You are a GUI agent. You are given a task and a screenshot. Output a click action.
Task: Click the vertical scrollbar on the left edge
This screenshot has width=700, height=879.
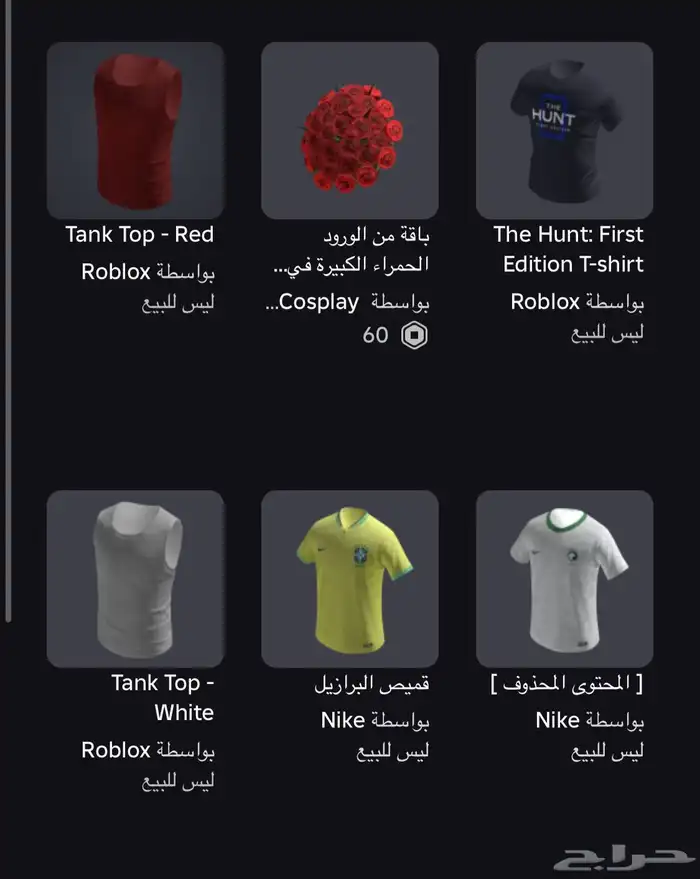pos(8,311)
